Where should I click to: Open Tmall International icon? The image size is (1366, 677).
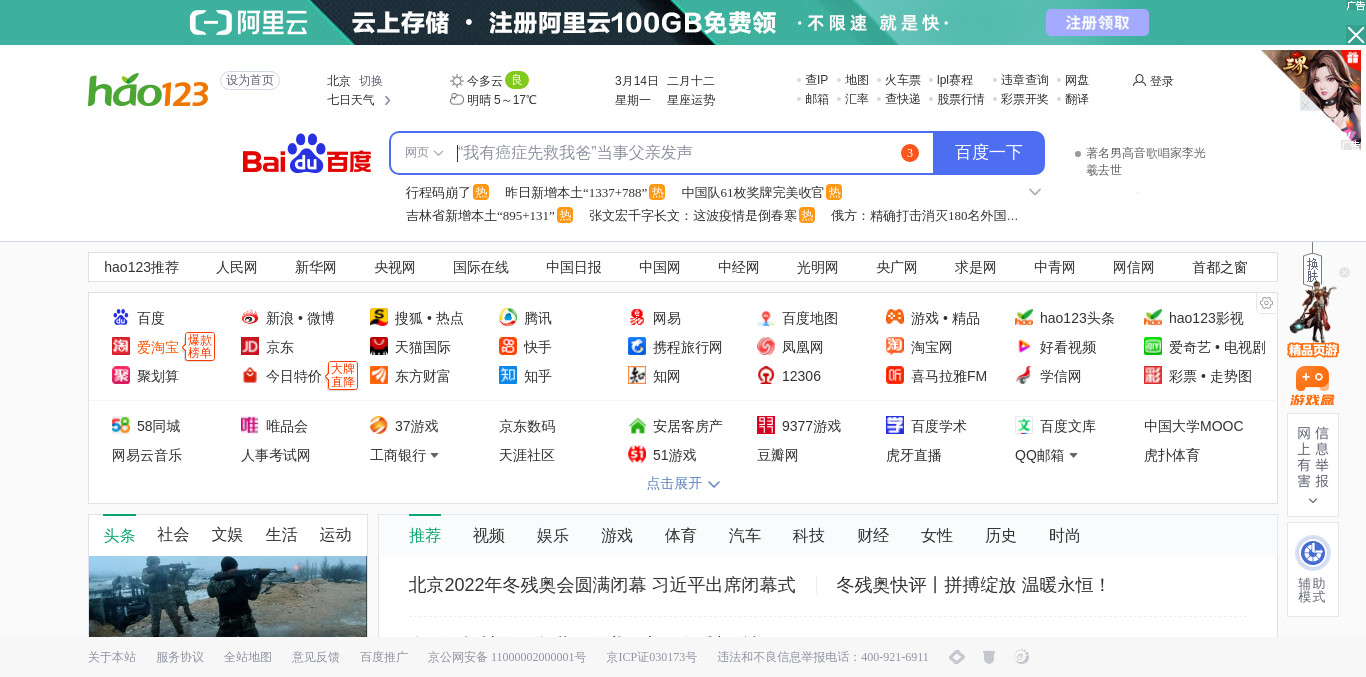pos(379,347)
